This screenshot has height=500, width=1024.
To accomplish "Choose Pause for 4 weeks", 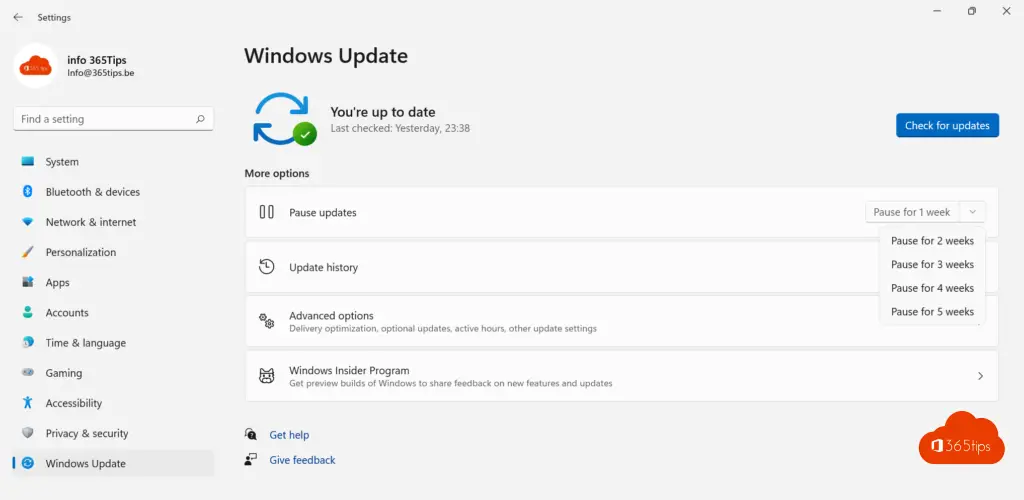I will click(932, 288).
